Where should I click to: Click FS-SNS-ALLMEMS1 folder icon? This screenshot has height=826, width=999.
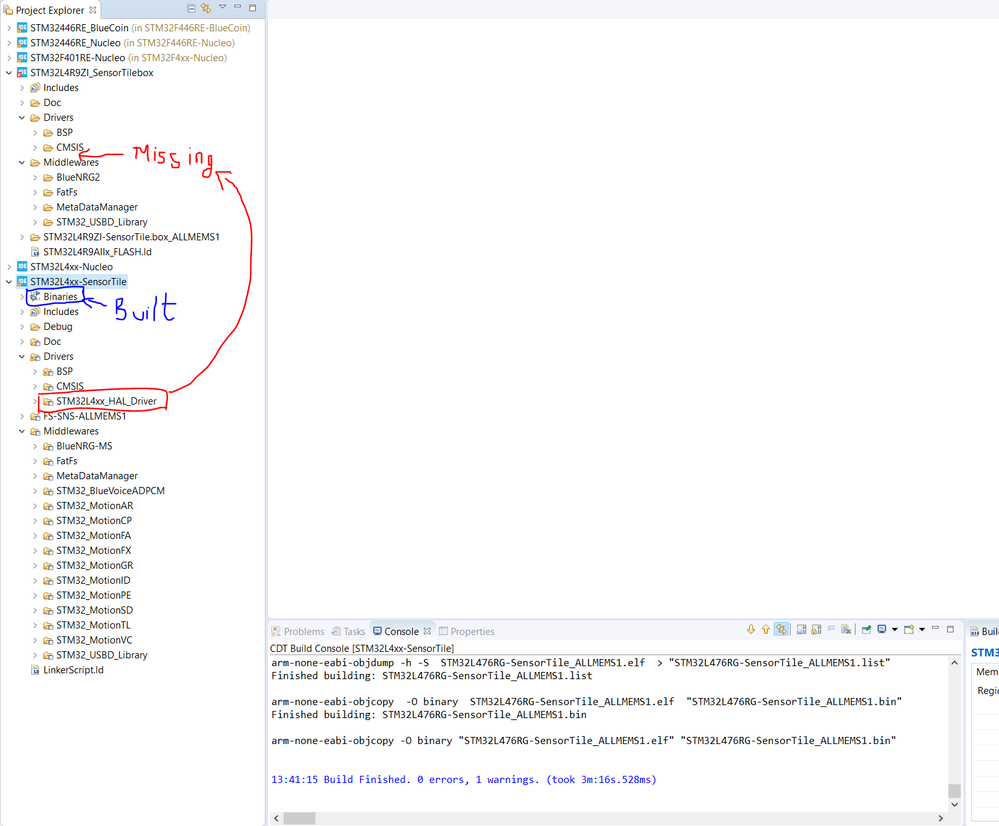click(35, 417)
